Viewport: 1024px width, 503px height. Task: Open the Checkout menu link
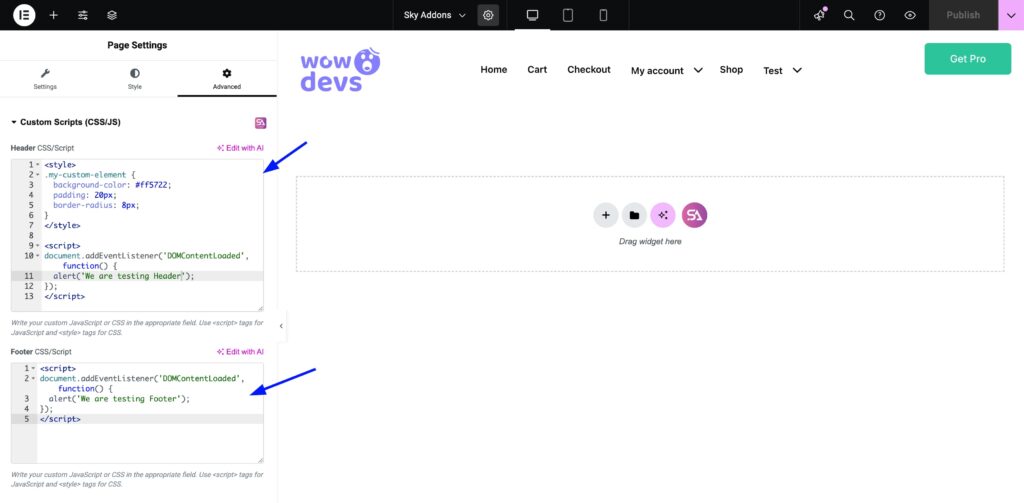[588, 69]
